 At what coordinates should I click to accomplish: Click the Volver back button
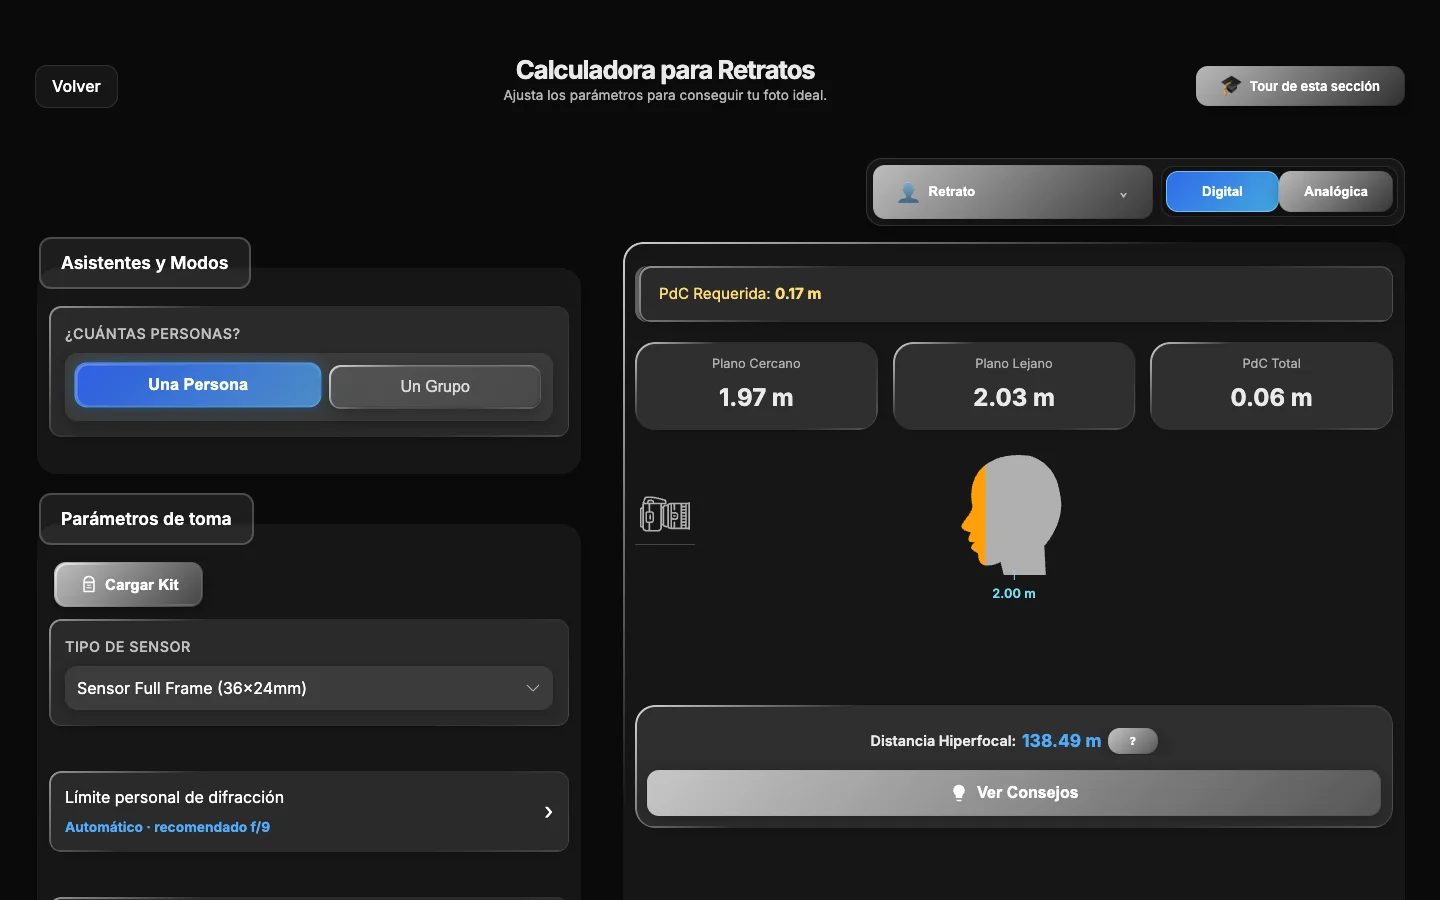point(76,86)
